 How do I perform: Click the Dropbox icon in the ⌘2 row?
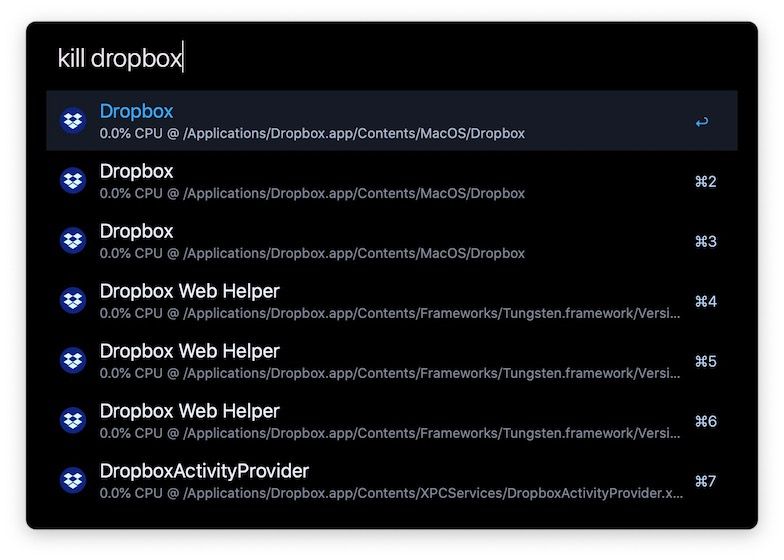coord(73,180)
